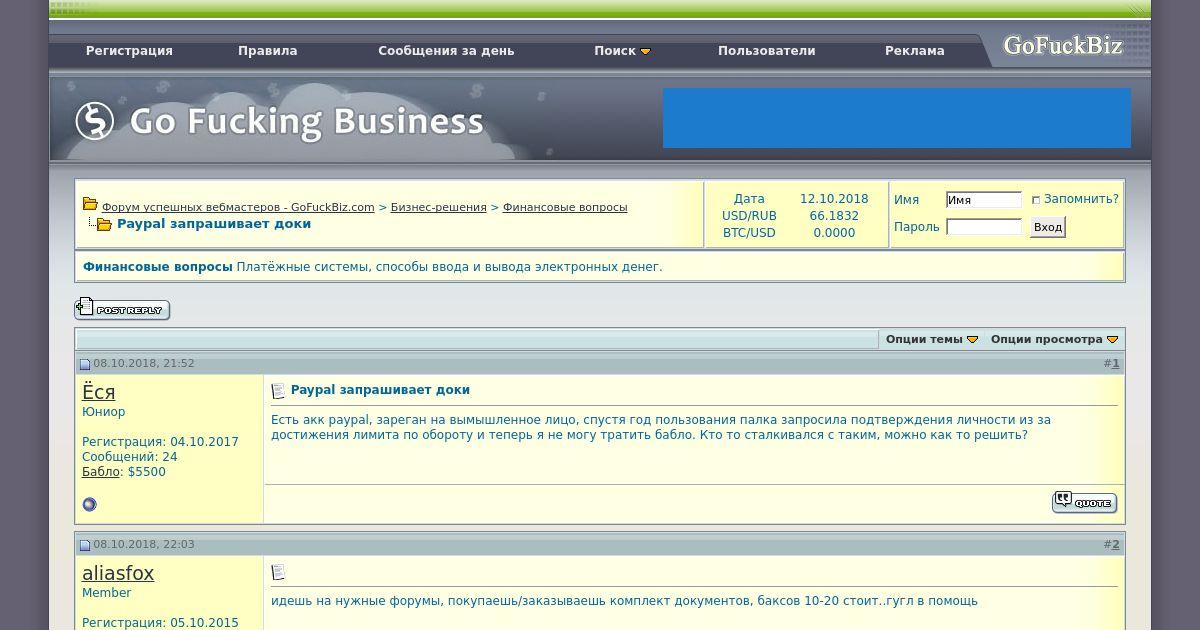Click the Go Fucking Business banner title

pos(307,122)
